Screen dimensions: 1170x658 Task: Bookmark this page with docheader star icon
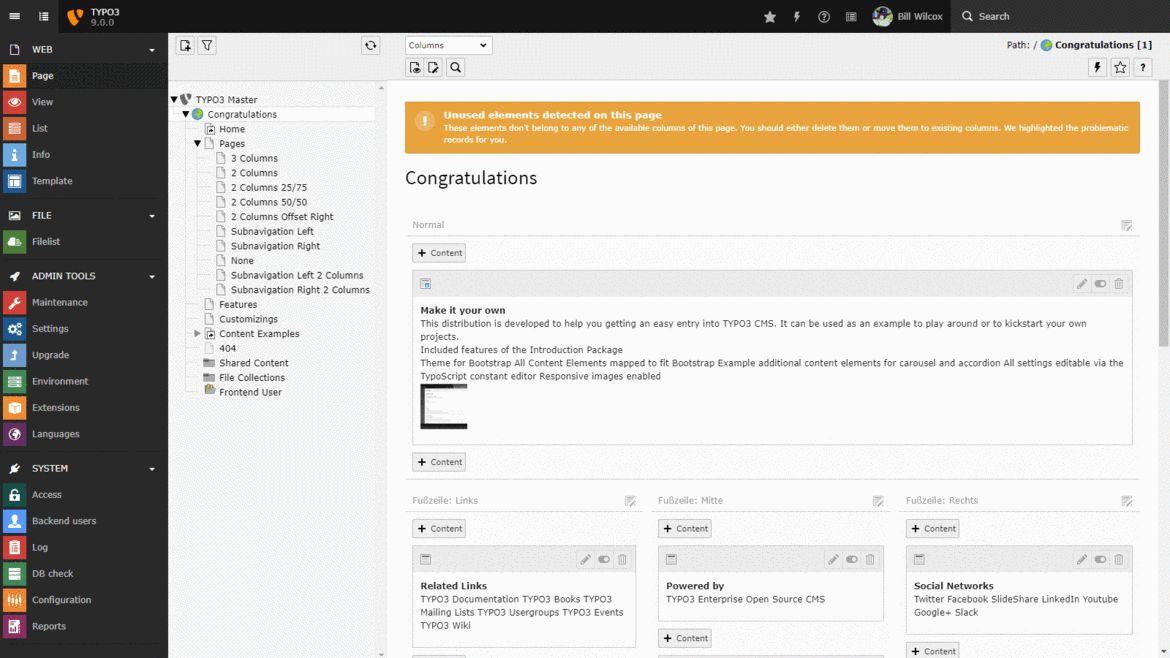click(x=1120, y=68)
